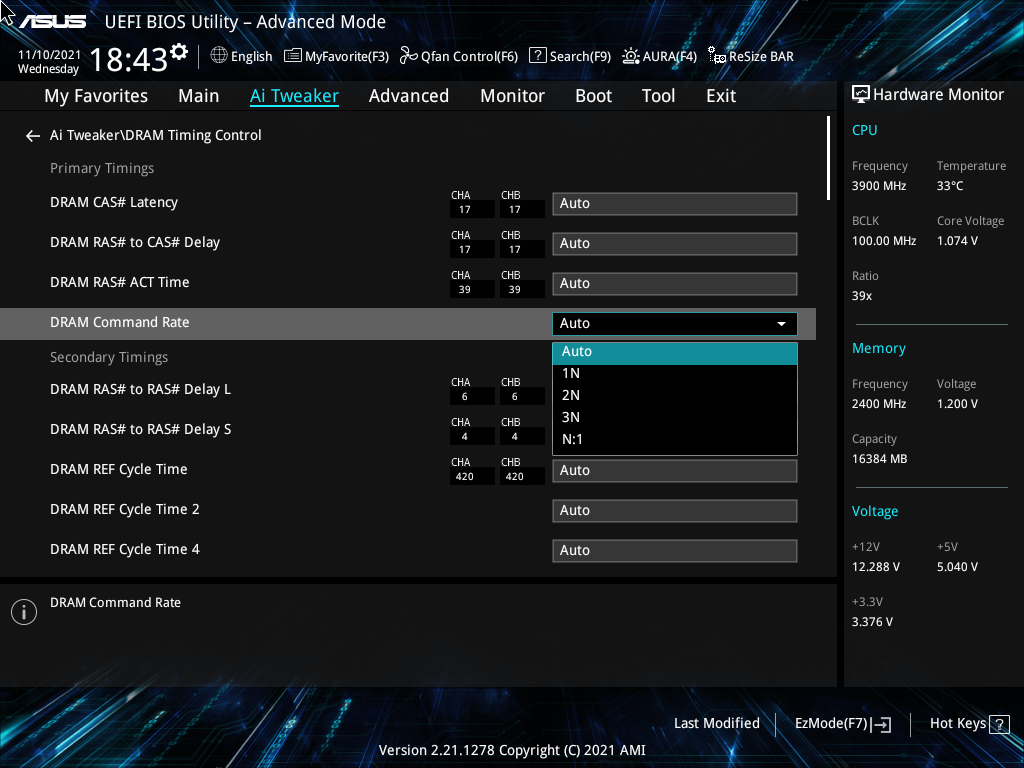Open the Exit tab
Image resolution: width=1024 pixels, height=768 pixels.
[x=721, y=96]
